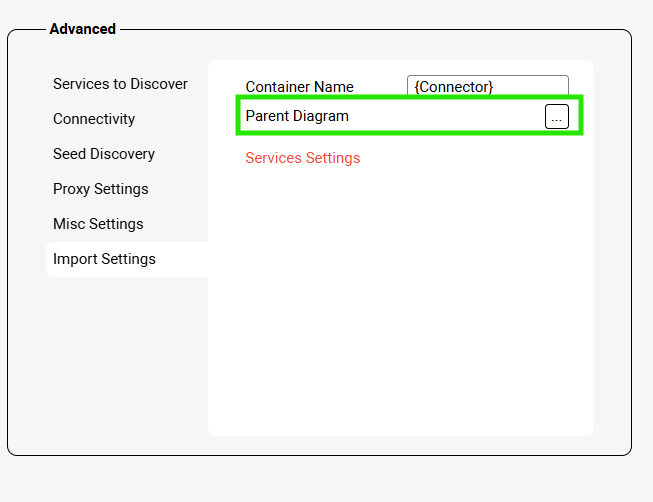Go to Proxy Settings tab

[x=101, y=189]
